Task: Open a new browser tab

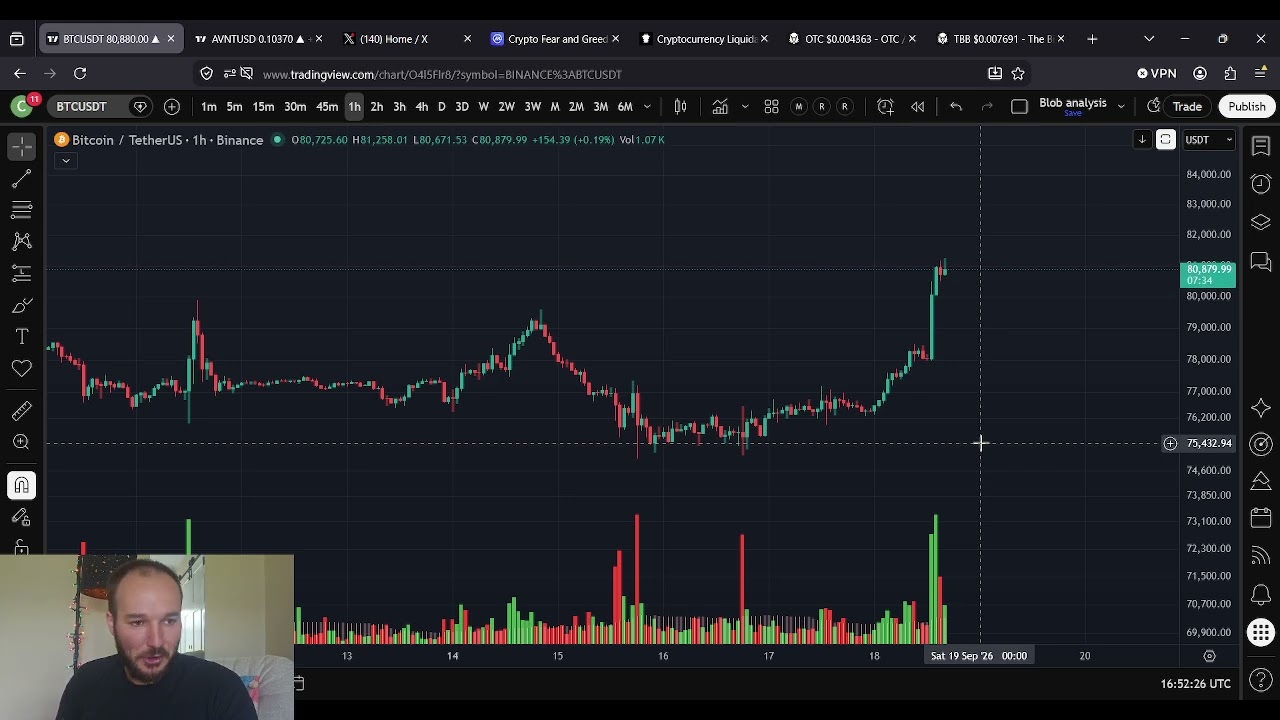Action: 1092,39
